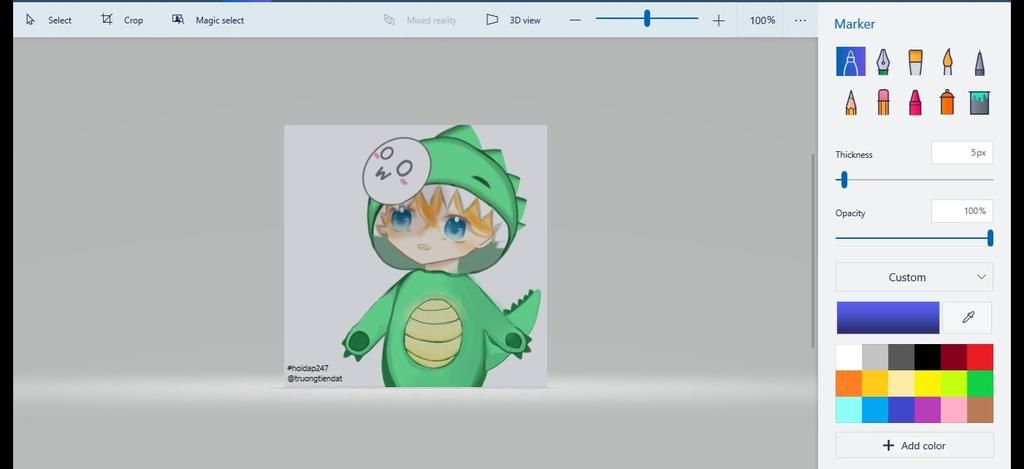The width and height of the screenshot is (1024, 469).
Task: Pick the dark gray color swatch
Action: tap(901, 357)
